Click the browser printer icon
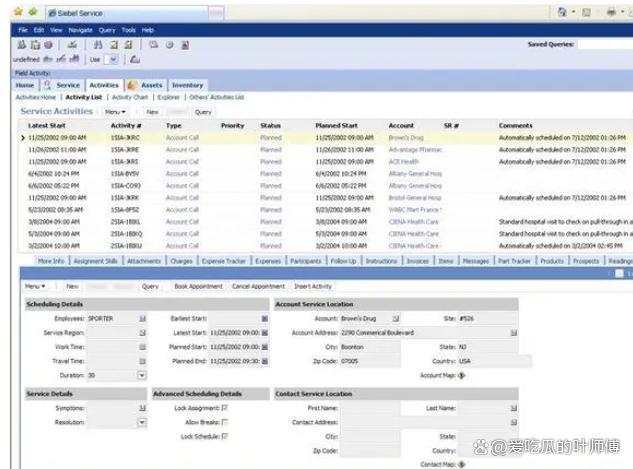Screen dimensions: 633x469 [x=611, y=12]
